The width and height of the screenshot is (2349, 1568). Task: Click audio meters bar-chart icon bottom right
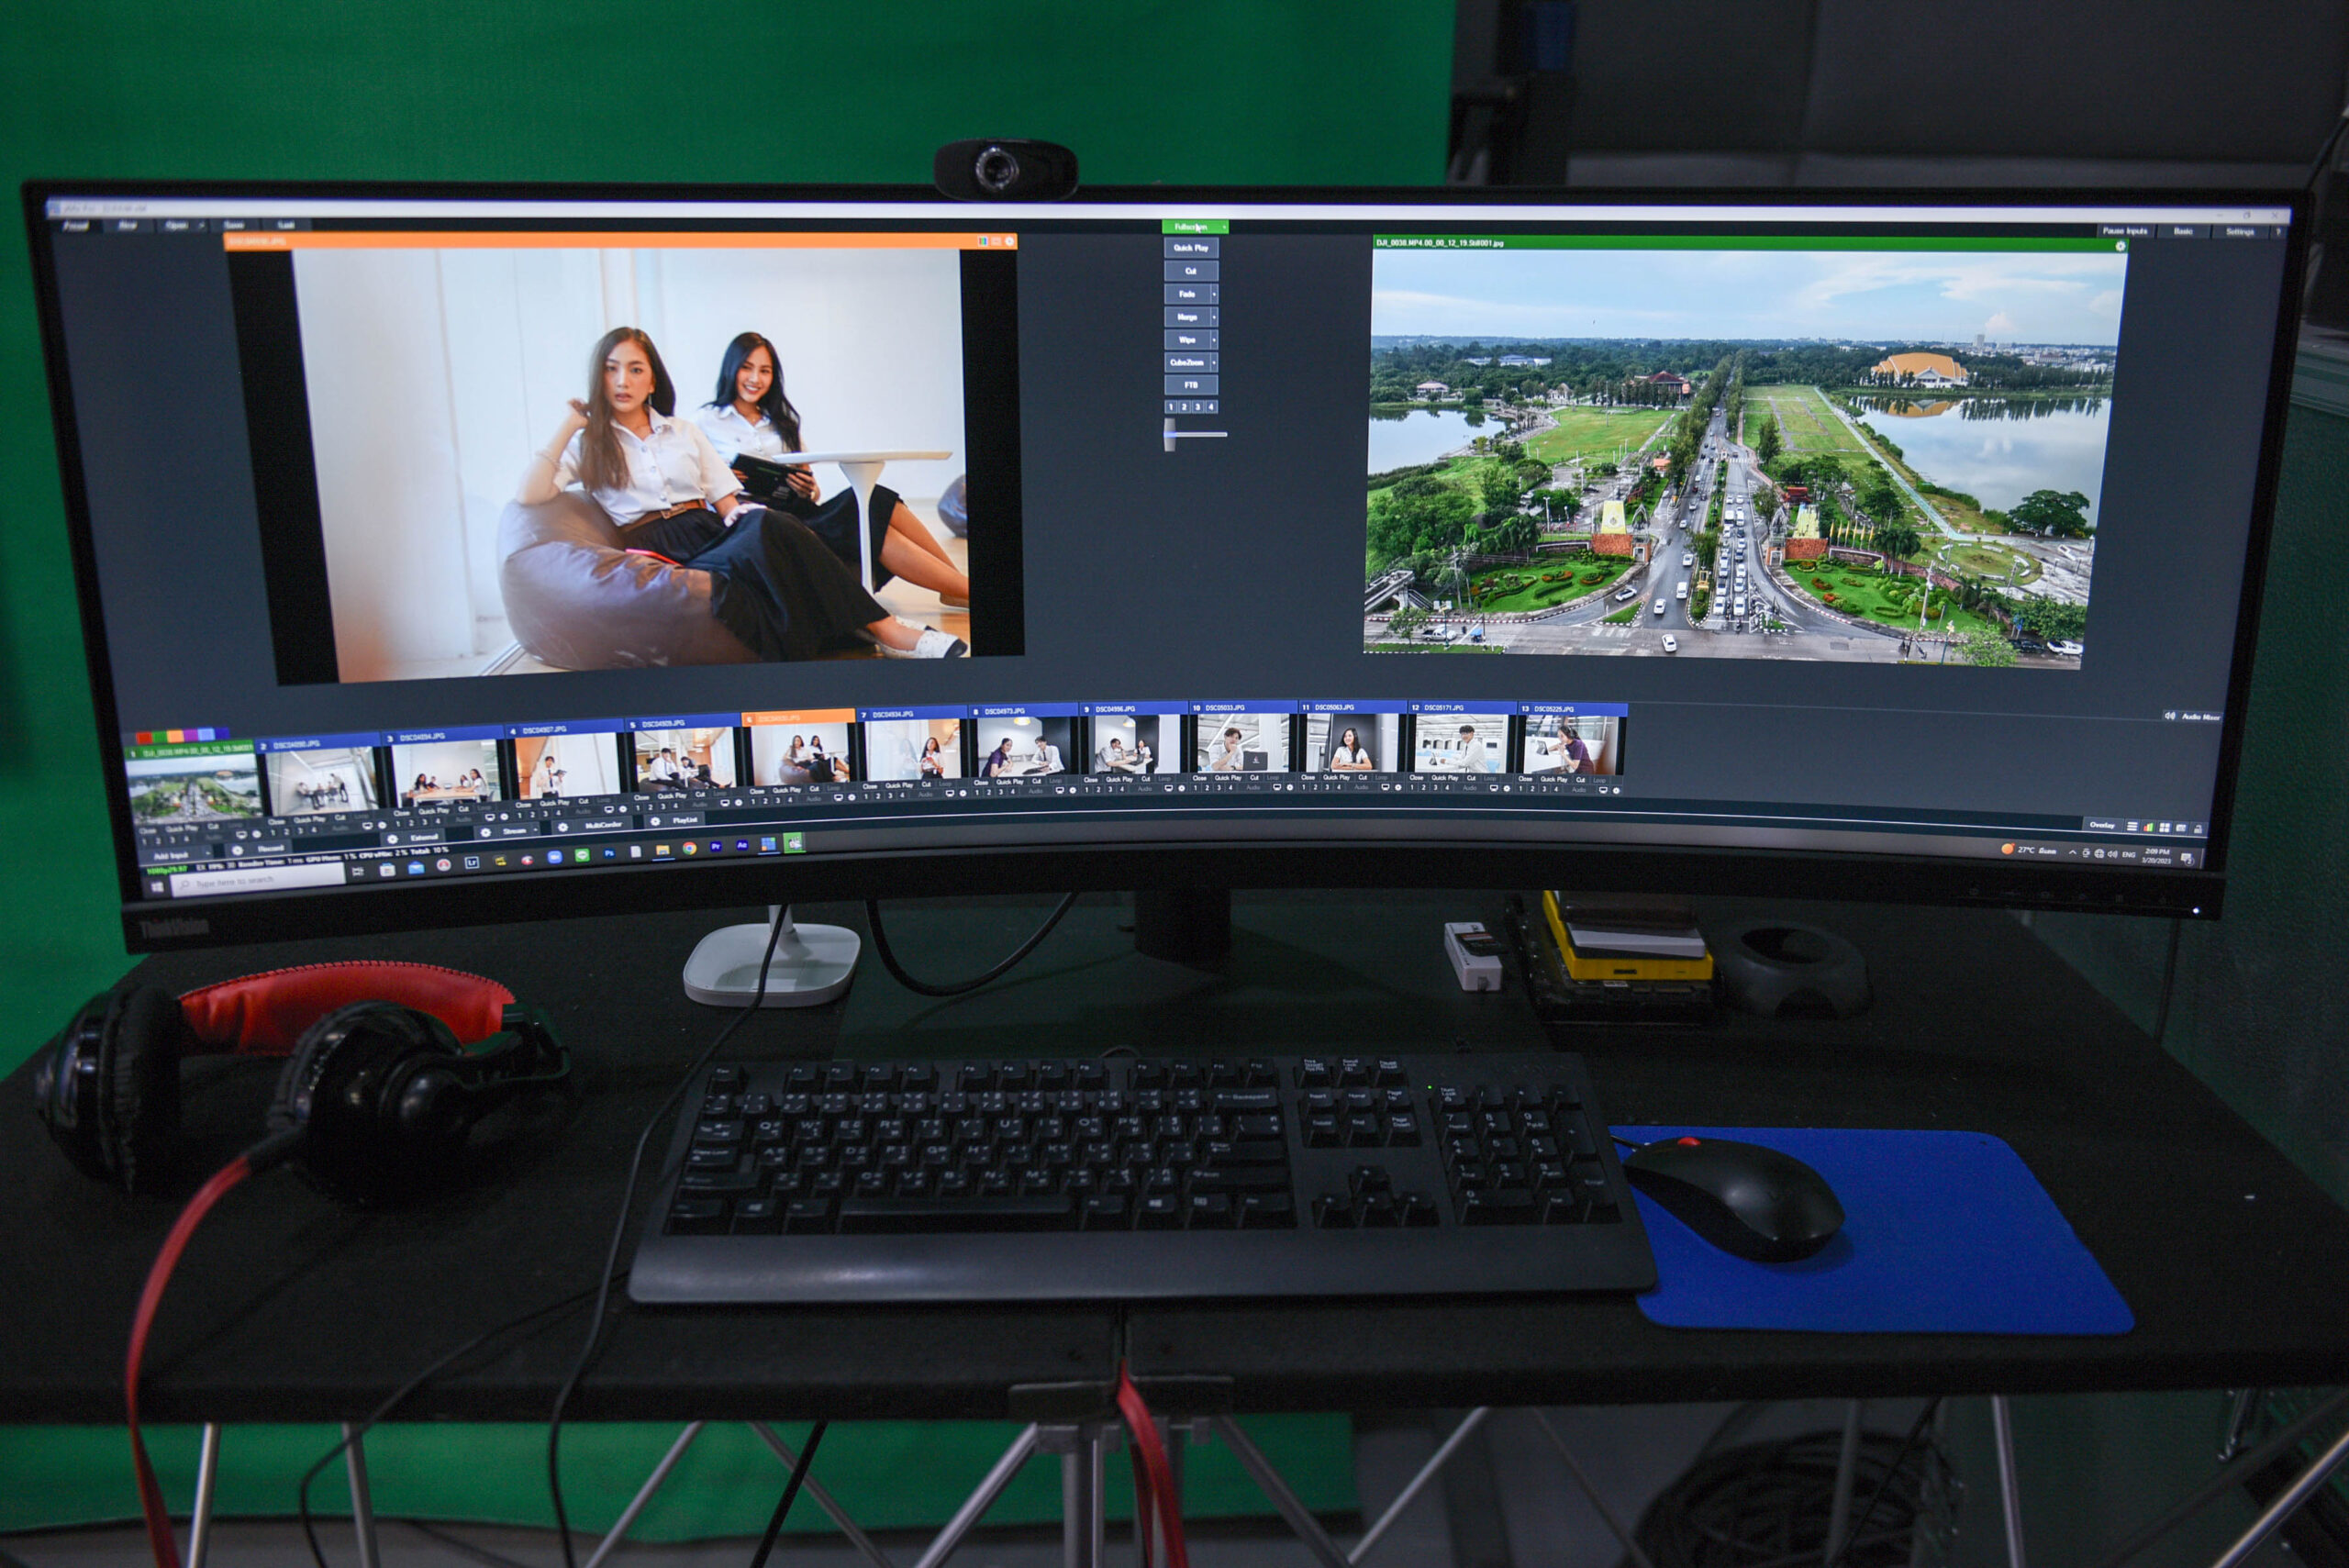[2148, 828]
